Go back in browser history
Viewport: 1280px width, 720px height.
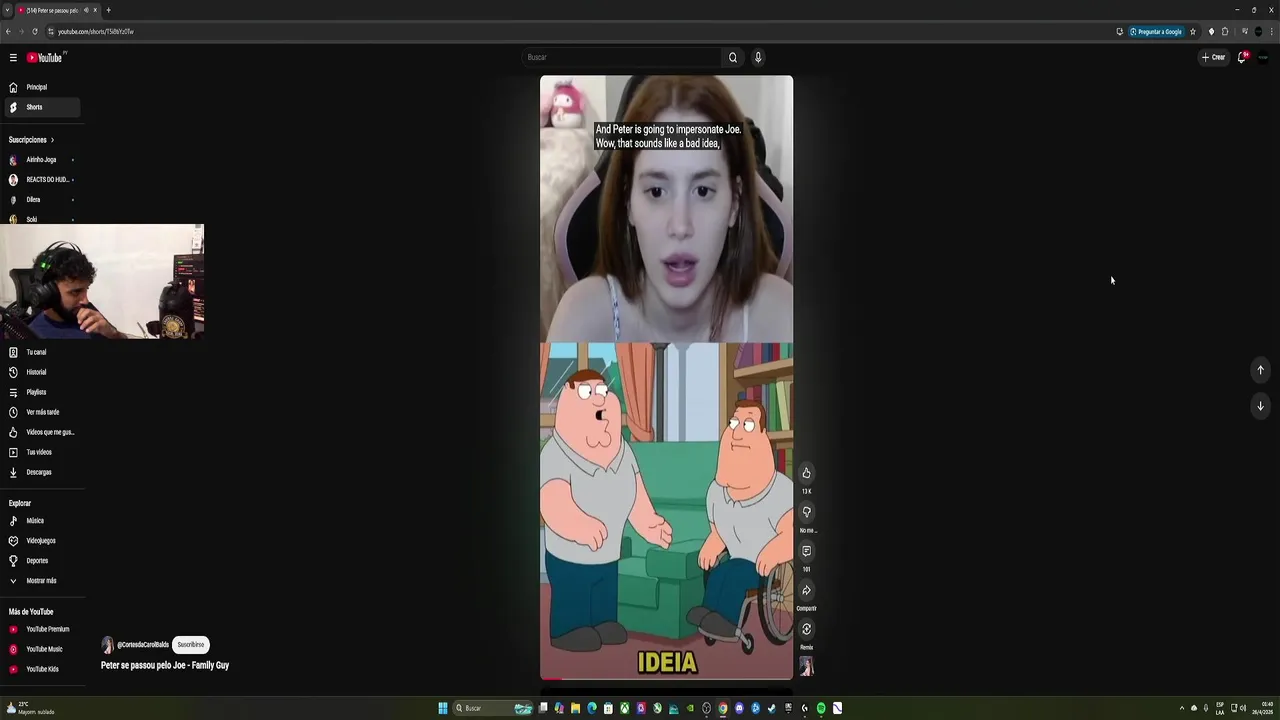(8, 32)
